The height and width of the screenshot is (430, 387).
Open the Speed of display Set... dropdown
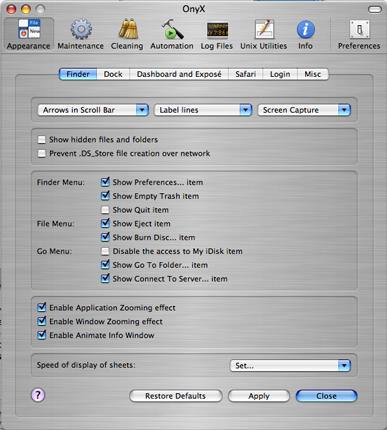click(x=290, y=365)
